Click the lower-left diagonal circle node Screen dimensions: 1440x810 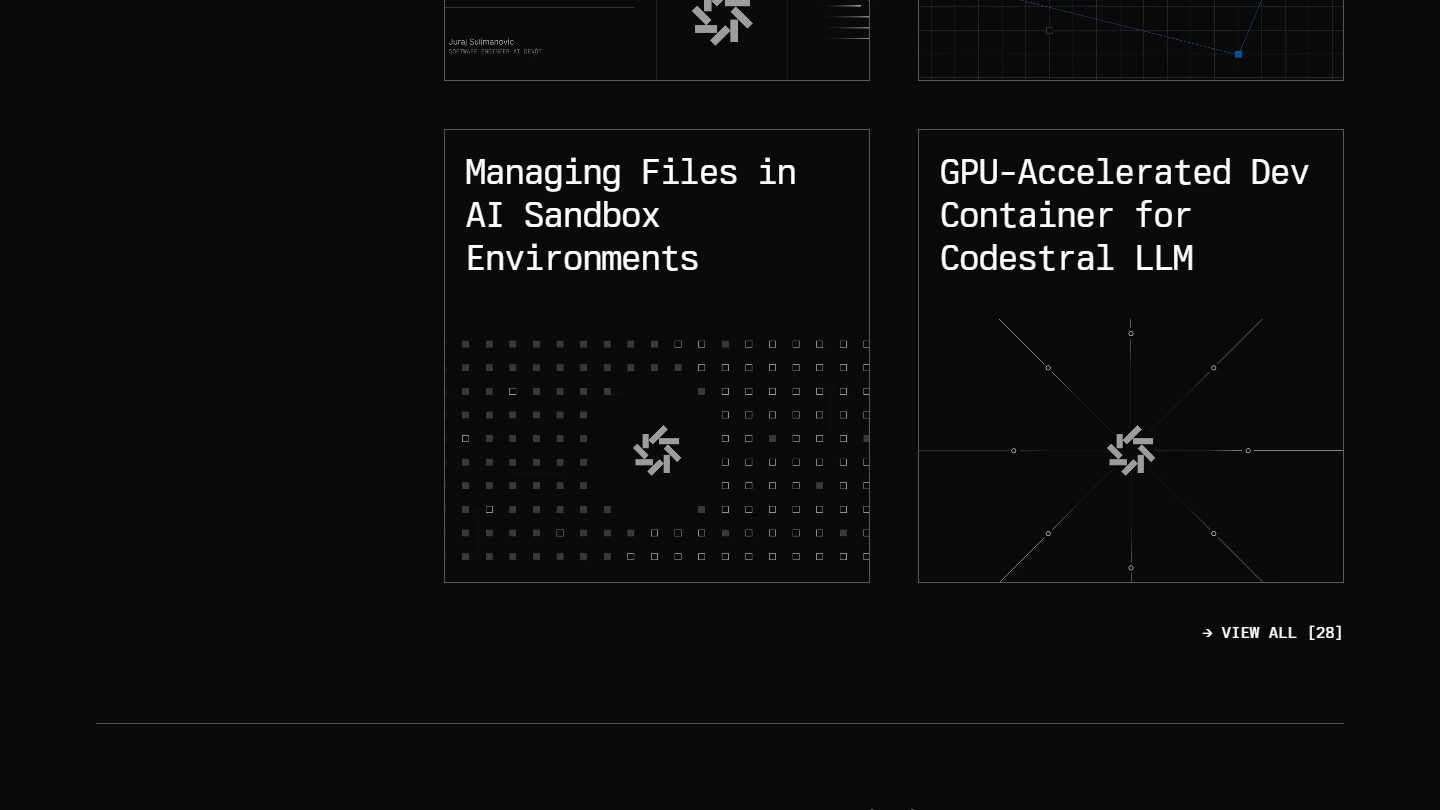1048,534
